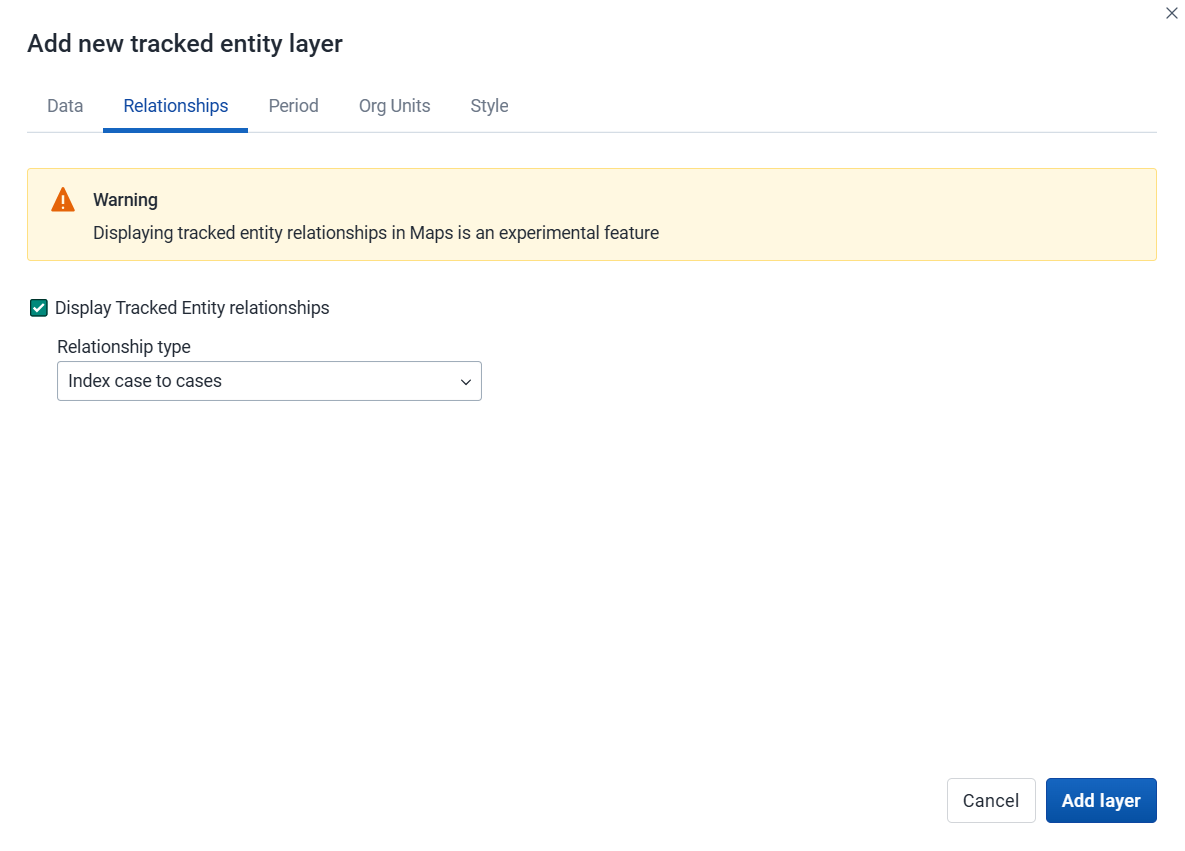Click the dropdown chevron arrow icon
Image resolution: width=1185 pixels, height=851 pixels.
coord(466,382)
